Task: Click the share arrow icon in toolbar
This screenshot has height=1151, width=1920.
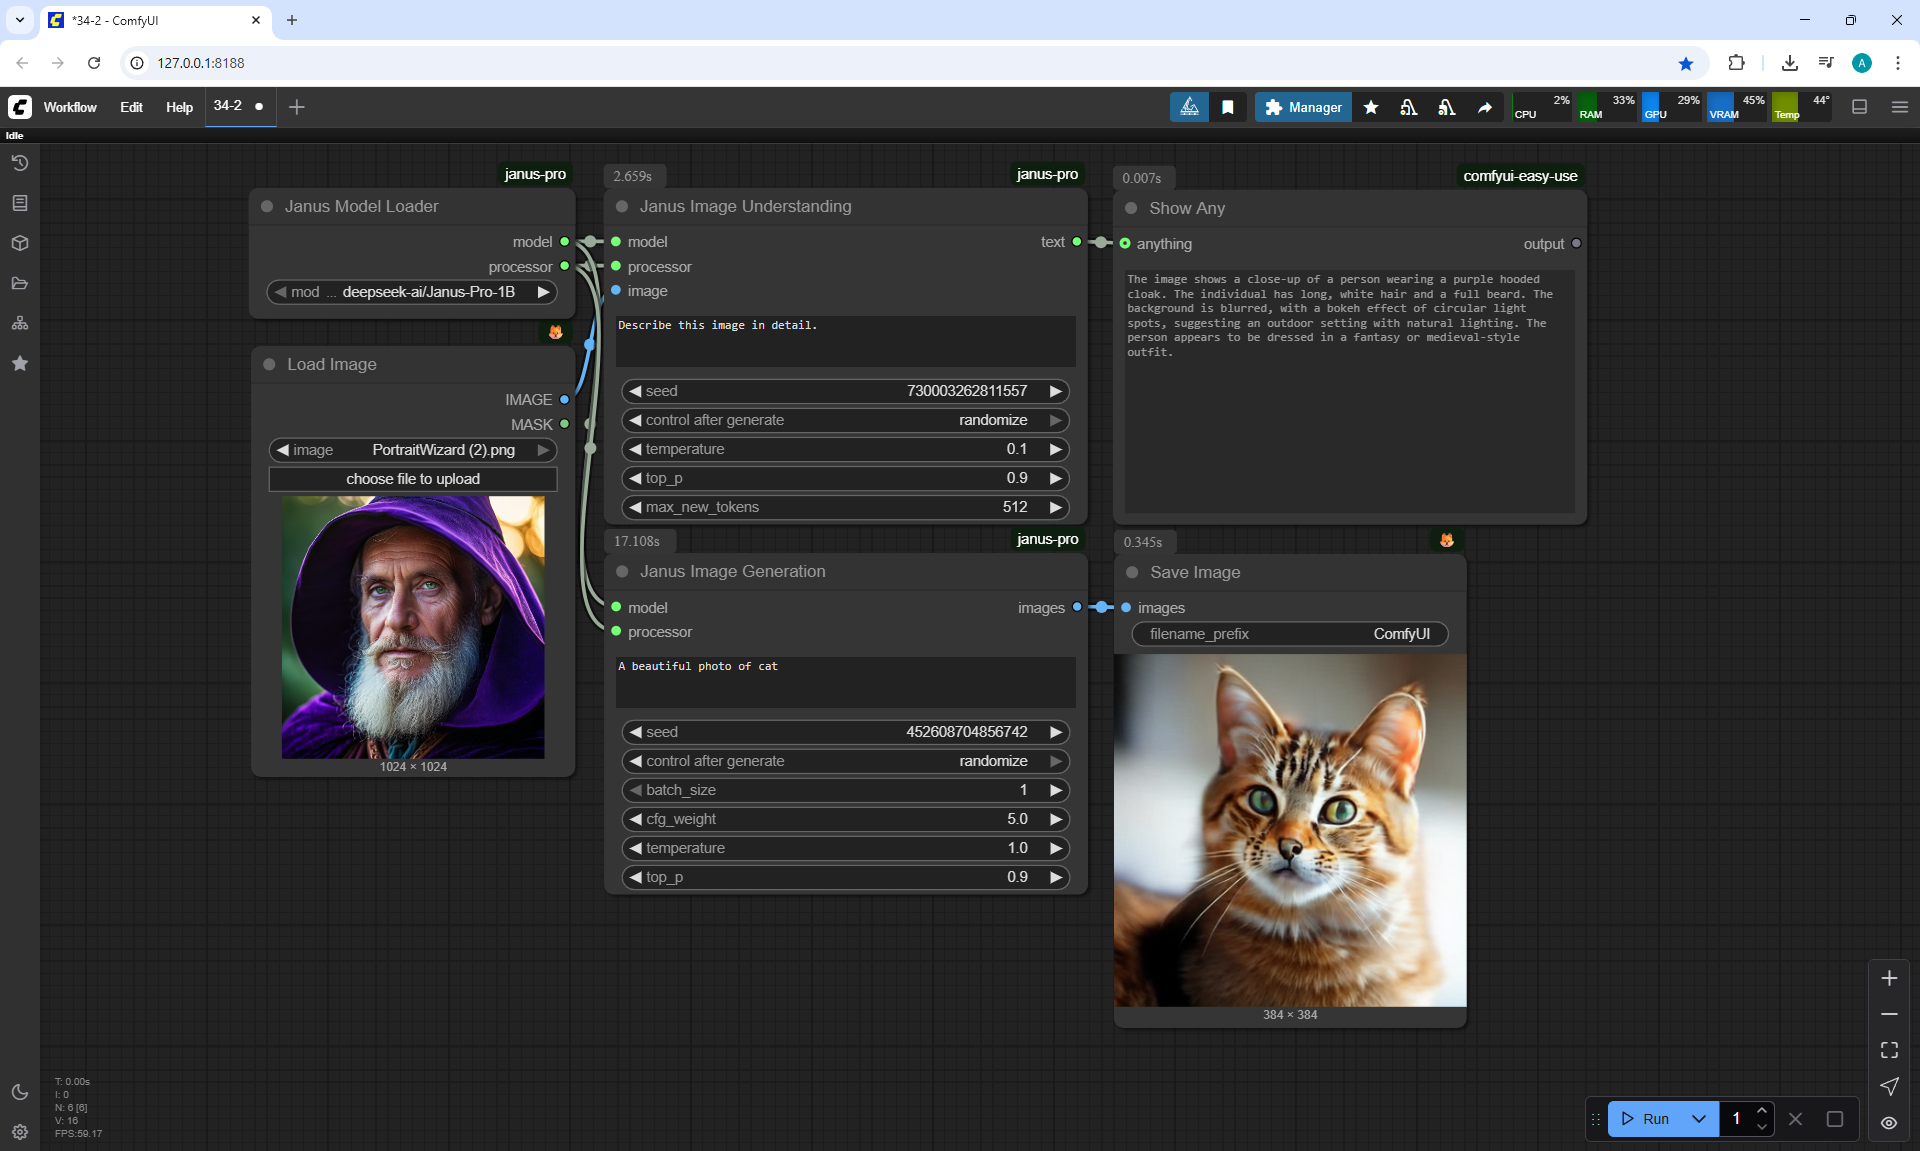Action: (1485, 107)
